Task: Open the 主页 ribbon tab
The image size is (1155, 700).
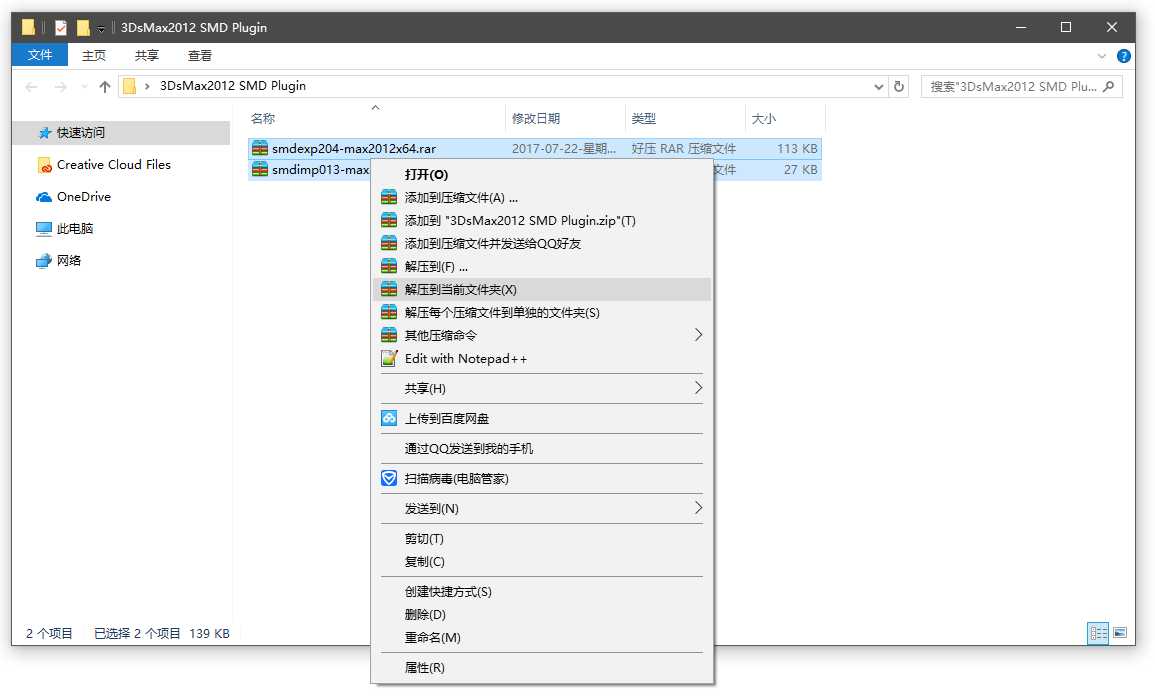Action: [94, 55]
